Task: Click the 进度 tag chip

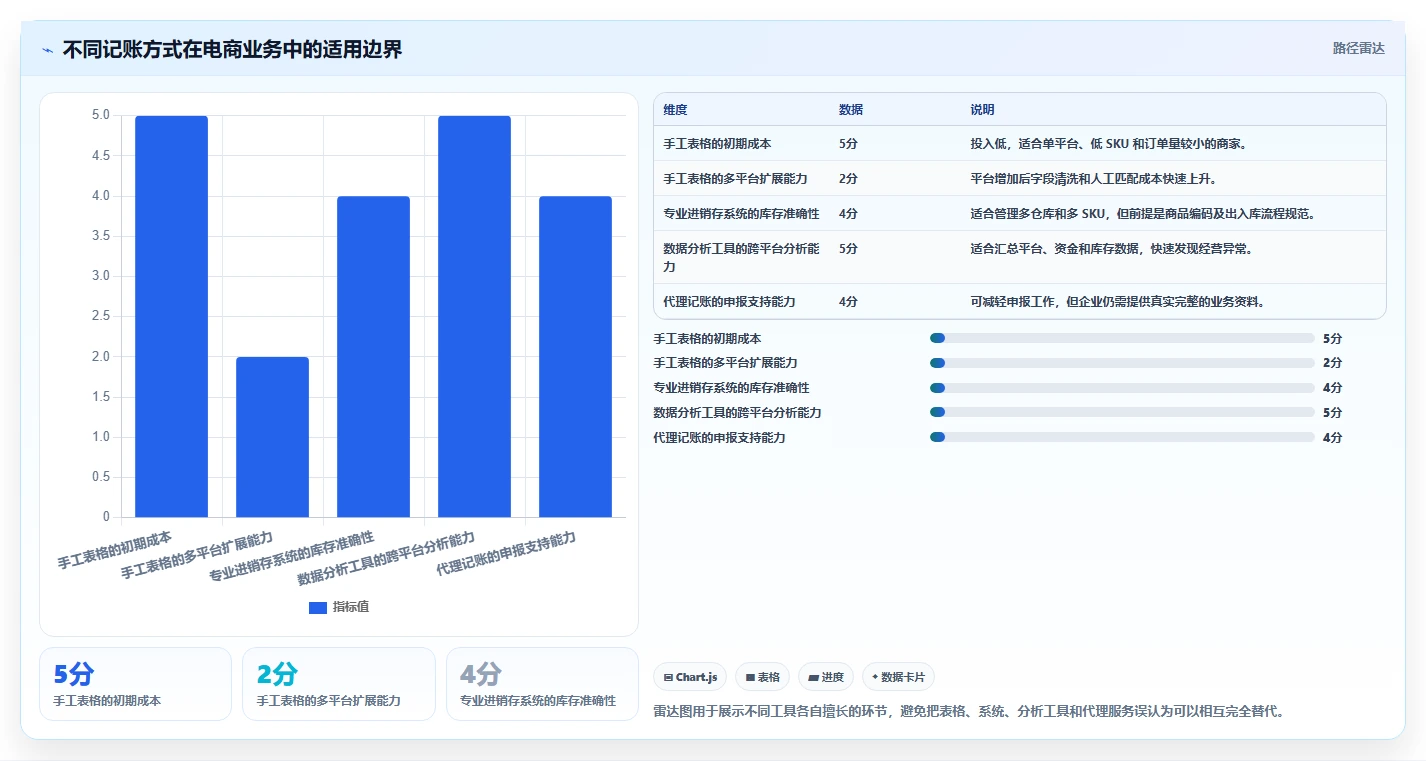Action: 826,677
